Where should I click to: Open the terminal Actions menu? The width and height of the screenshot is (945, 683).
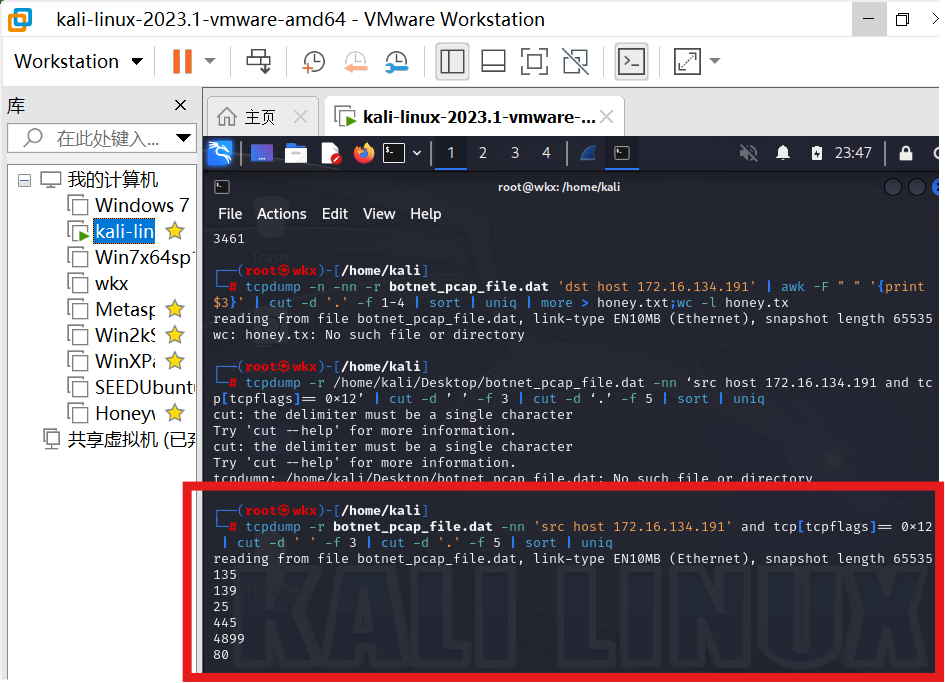tap(281, 214)
